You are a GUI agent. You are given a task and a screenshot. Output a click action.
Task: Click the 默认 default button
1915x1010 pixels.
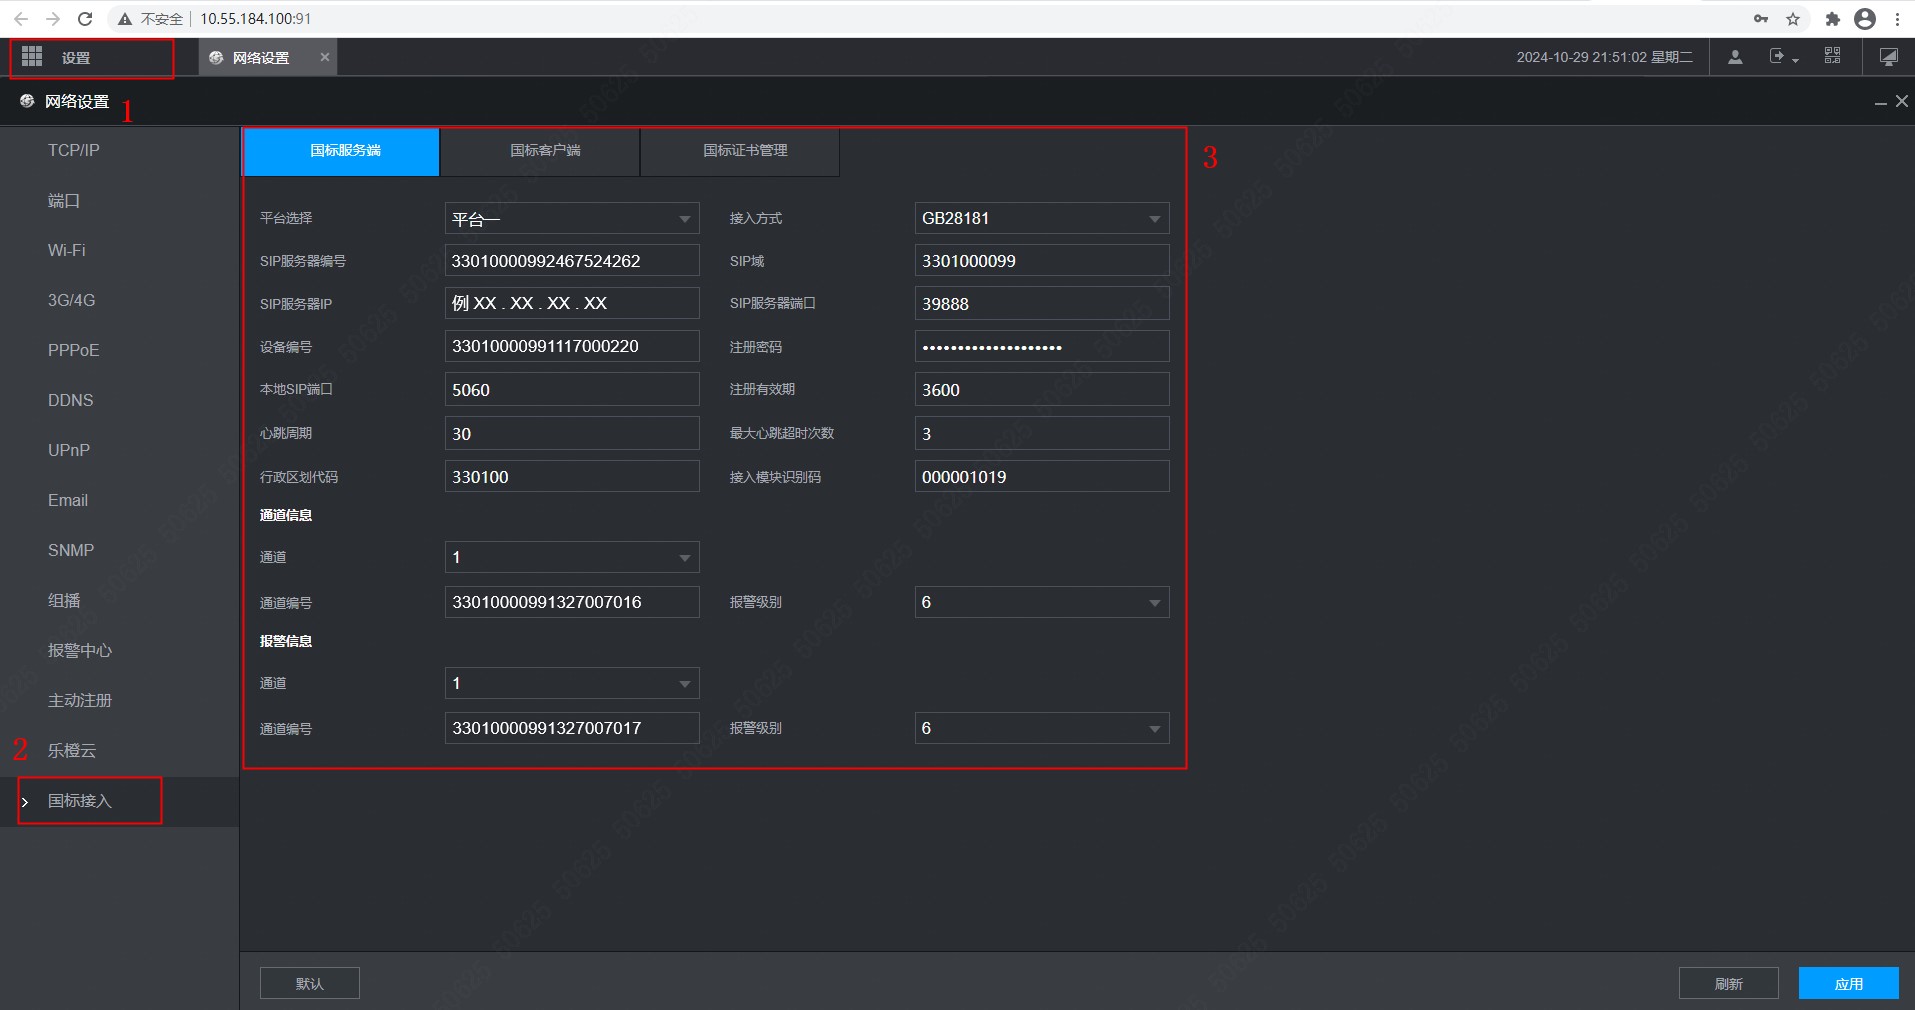pos(309,983)
